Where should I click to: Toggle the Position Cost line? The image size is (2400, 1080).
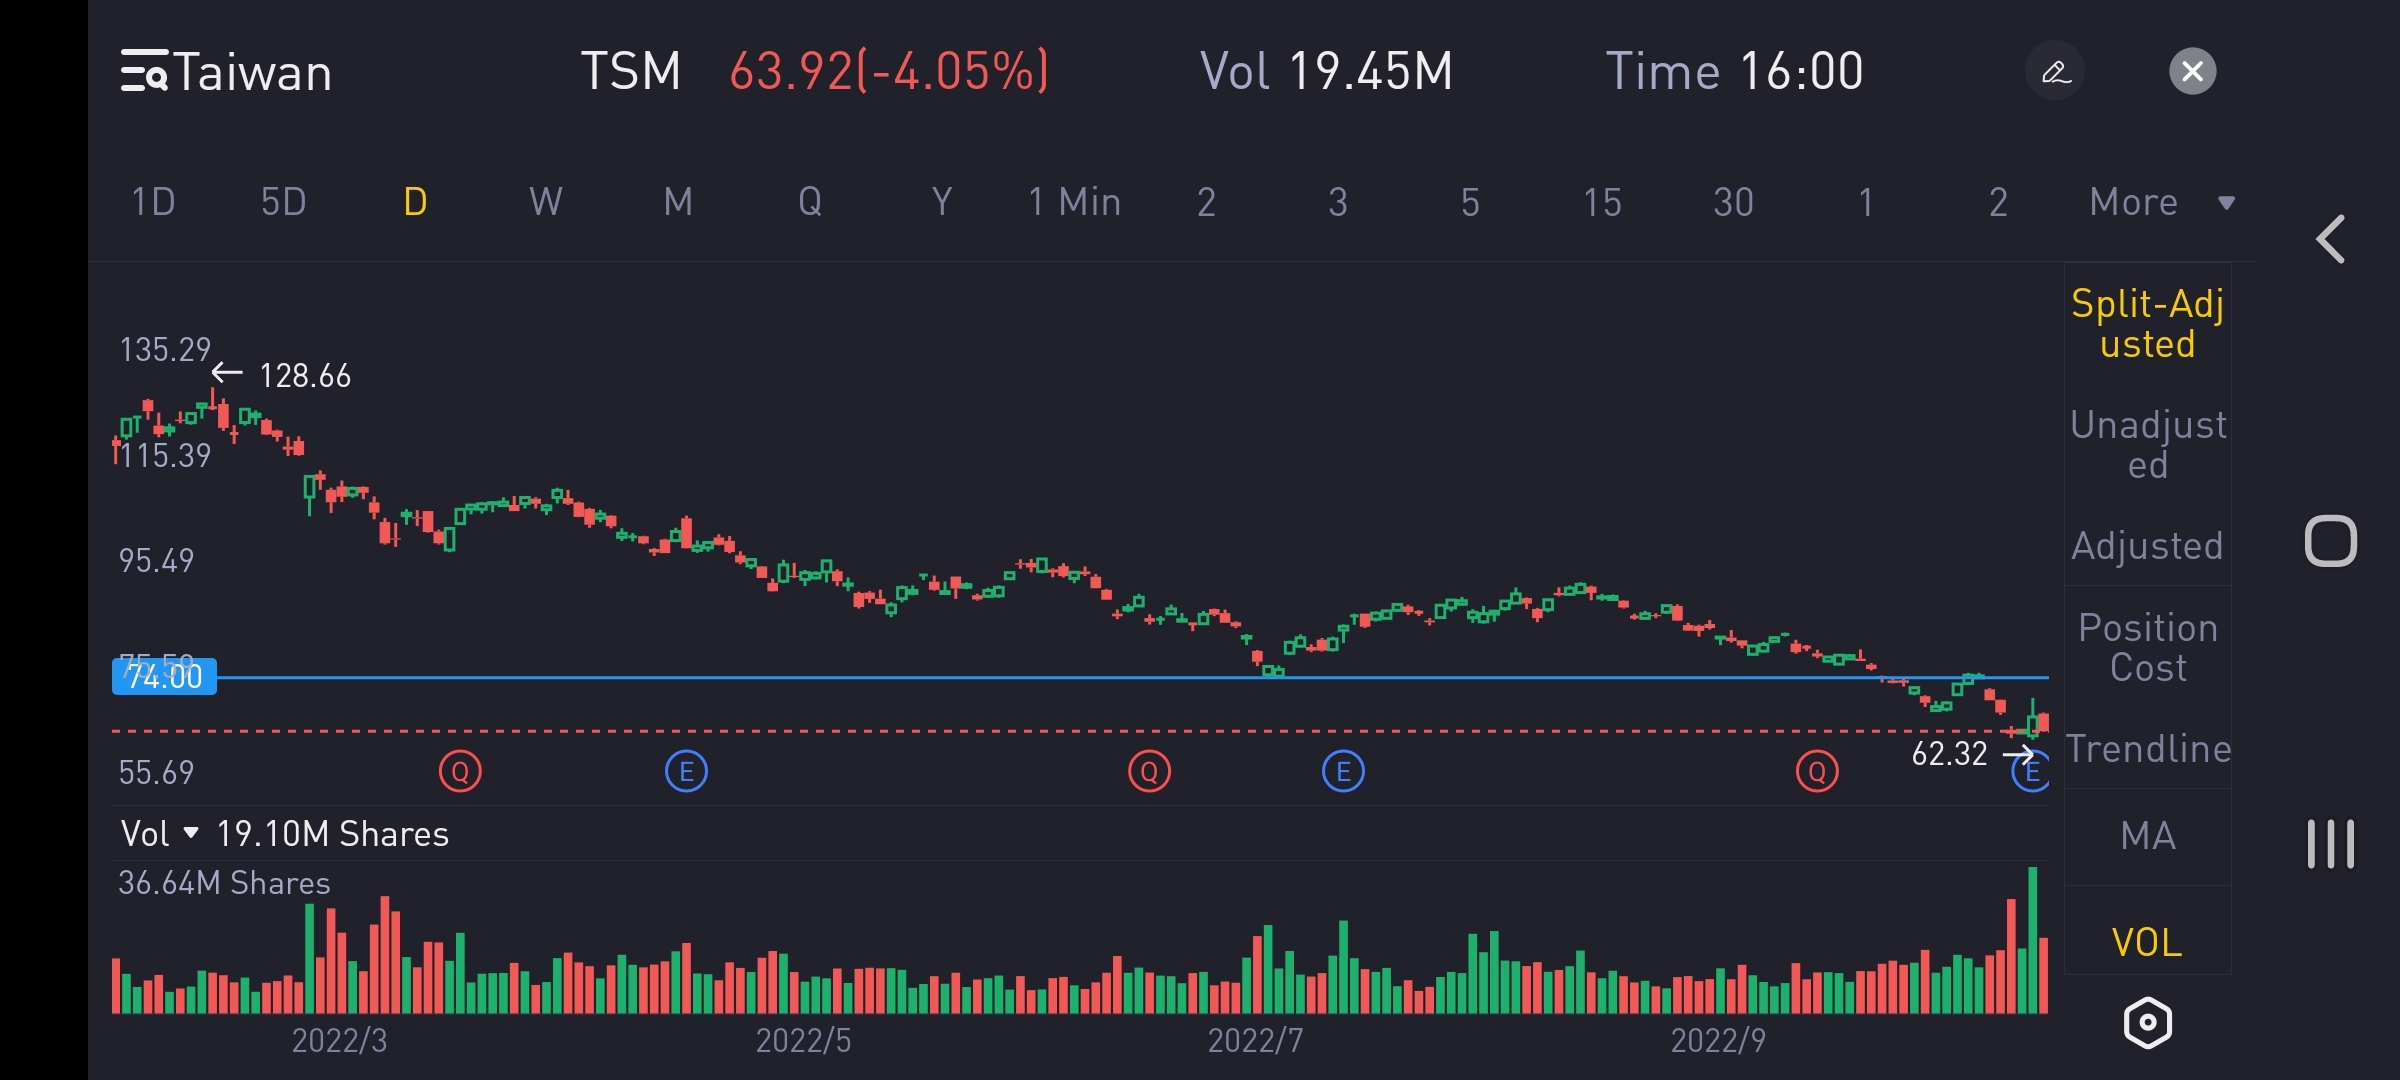(x=2147, y=647)
